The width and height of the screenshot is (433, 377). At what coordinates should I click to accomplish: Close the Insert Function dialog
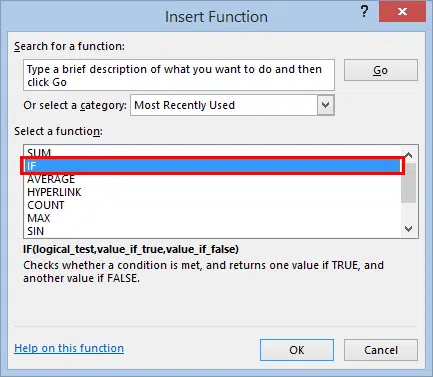(402, 12)
